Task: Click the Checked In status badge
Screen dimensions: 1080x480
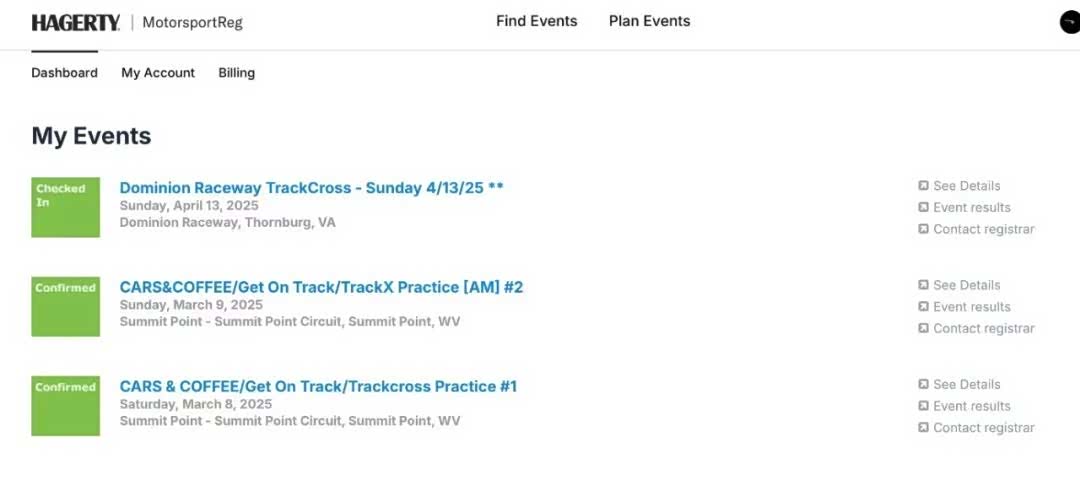Action: [65, 207]
